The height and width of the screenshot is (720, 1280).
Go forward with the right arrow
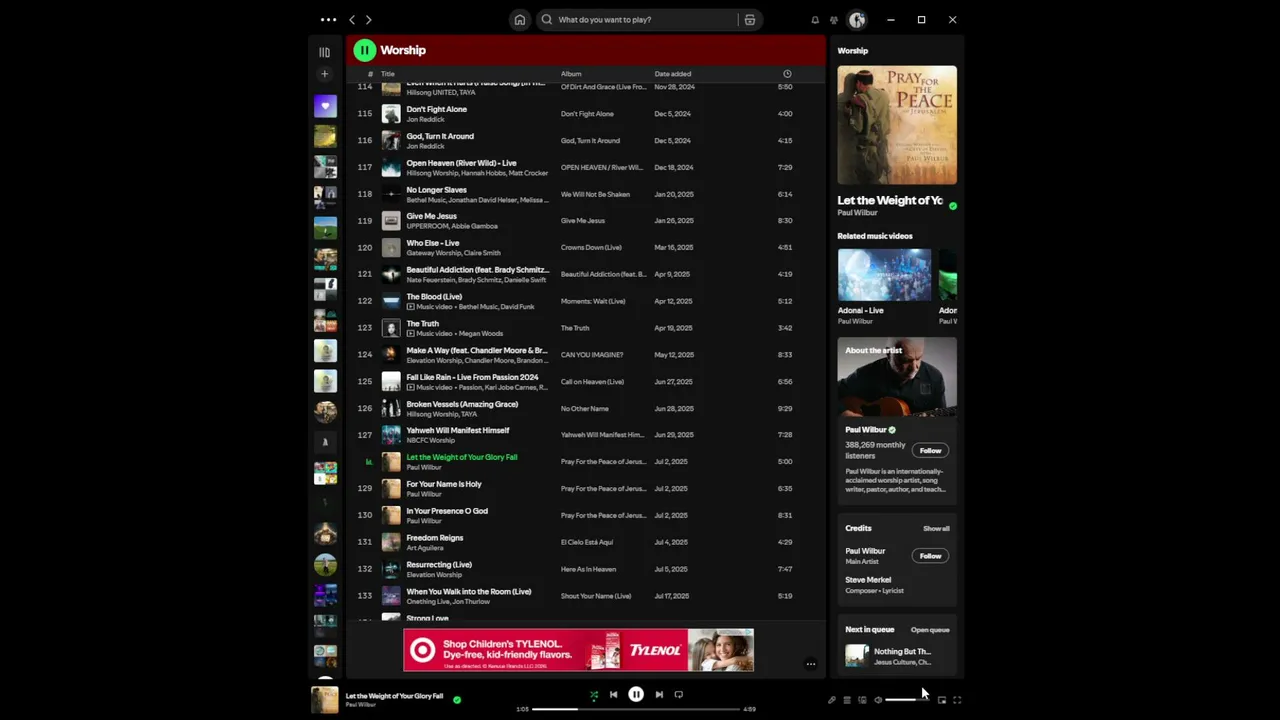368,19
